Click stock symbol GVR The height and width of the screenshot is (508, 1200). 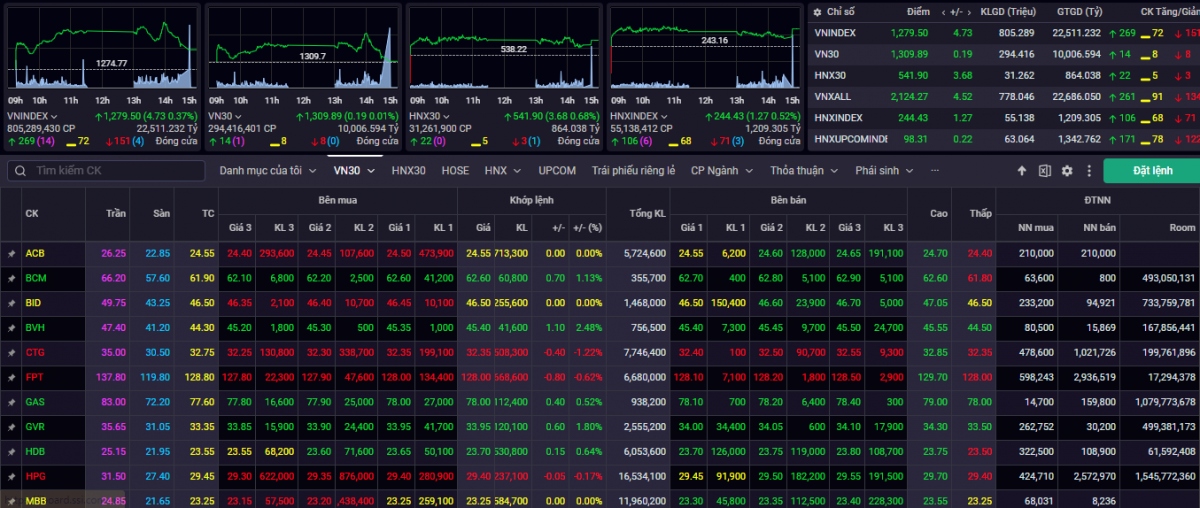pyautogui.click(x=35, y=426)
